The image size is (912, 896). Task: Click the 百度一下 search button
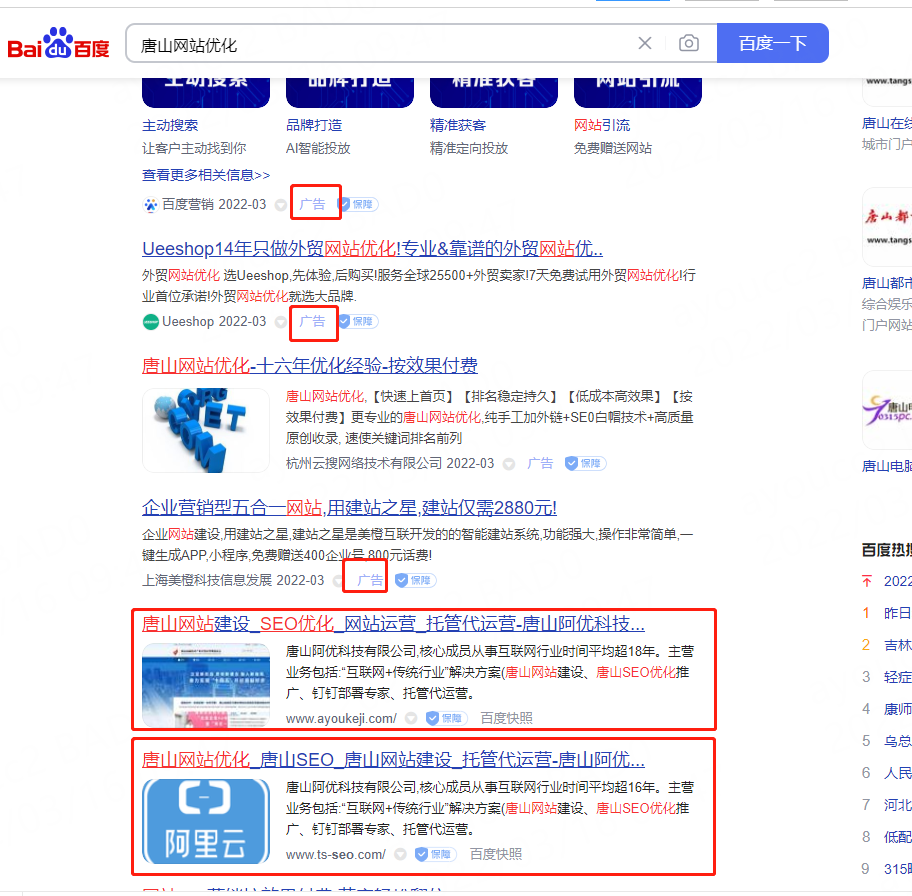click(772, 43)
